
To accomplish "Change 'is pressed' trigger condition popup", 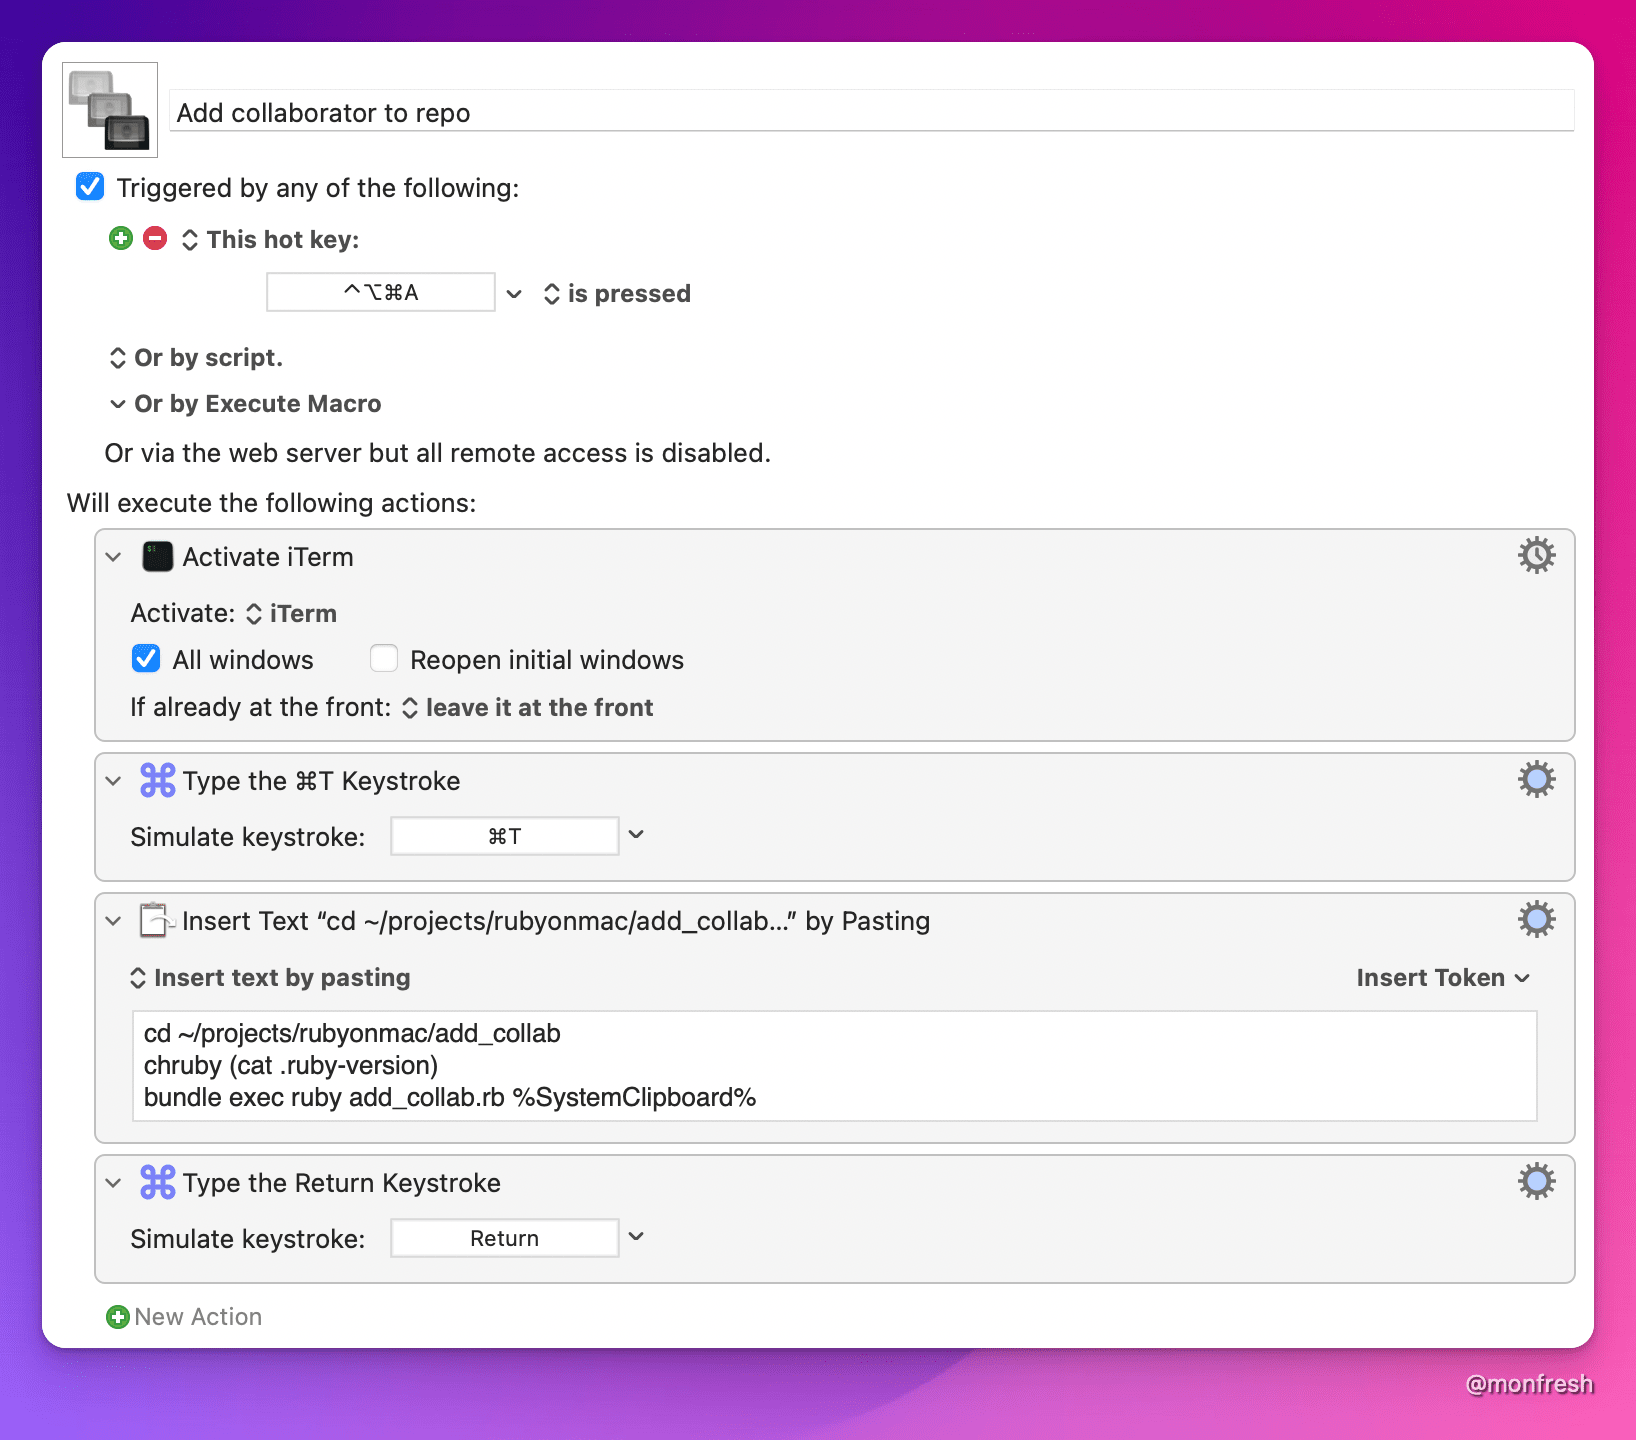I will pyautogui.click(x=618, y=294).
